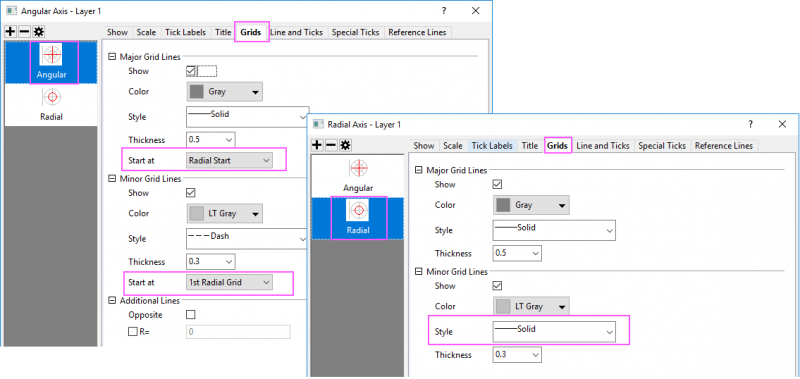Open Major grid Style dropdown in Angular dialog
Image resolution: width=800 pixels, height=379 pixels.
click(x=248, y=117)
